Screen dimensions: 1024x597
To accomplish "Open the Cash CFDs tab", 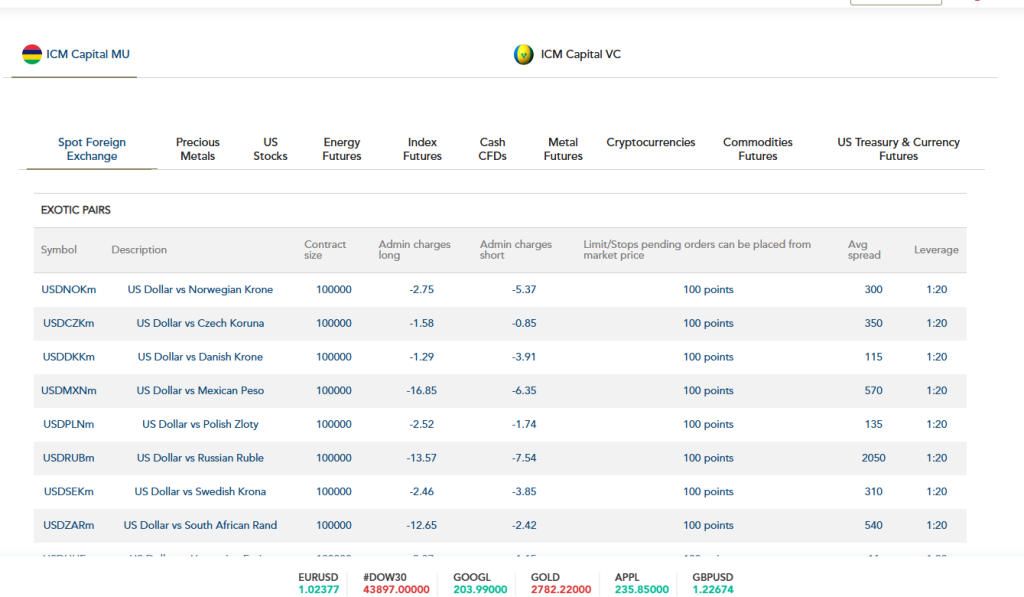I will pos(492,149).
